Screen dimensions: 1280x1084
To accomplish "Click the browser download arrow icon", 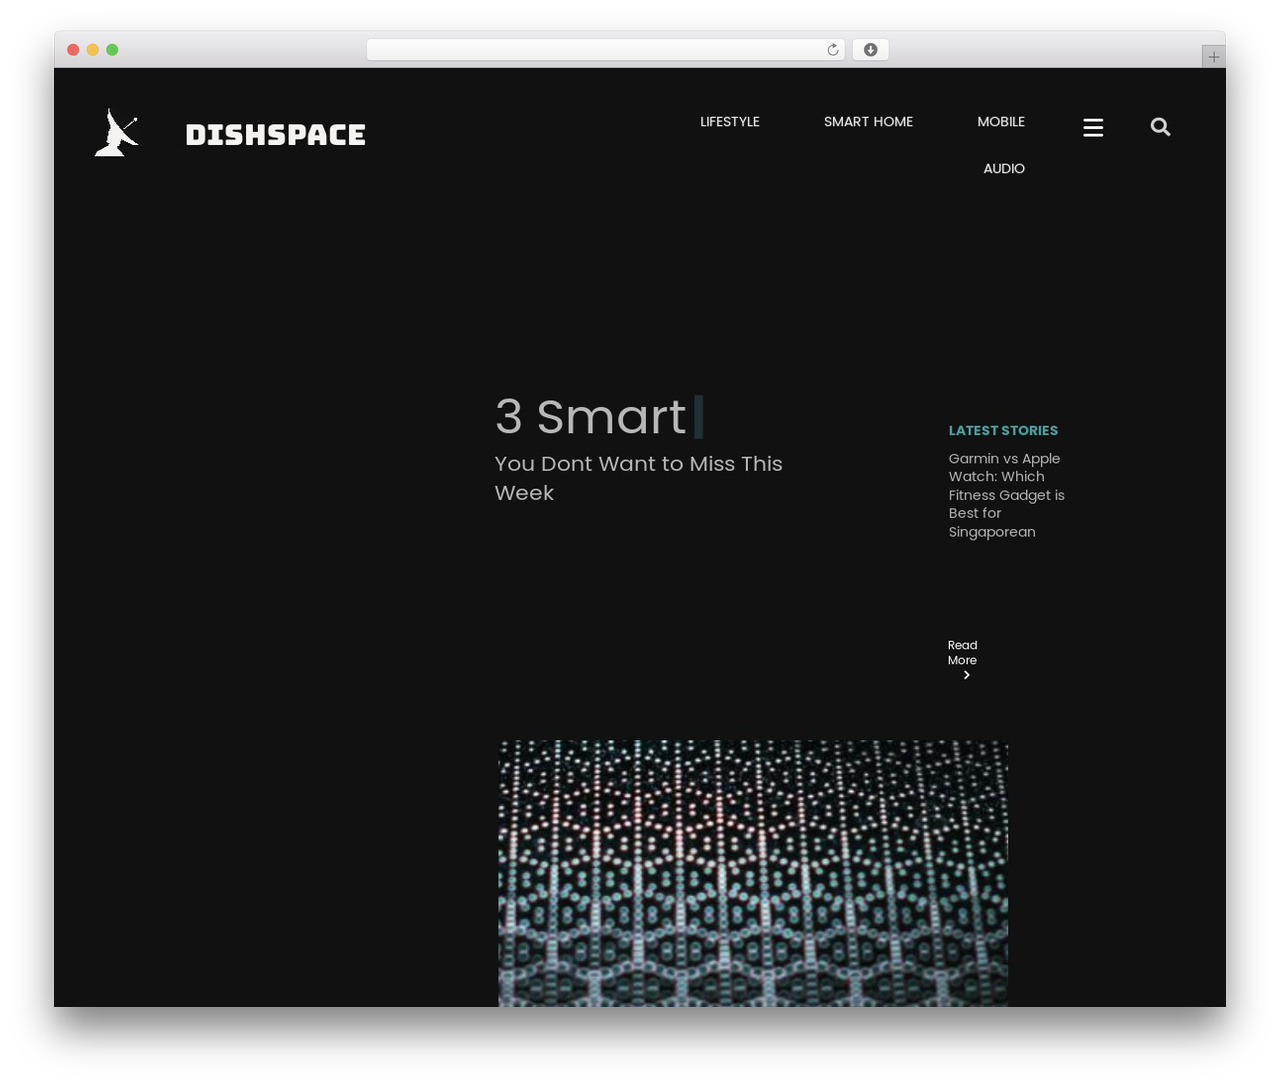I will [870, 50].
